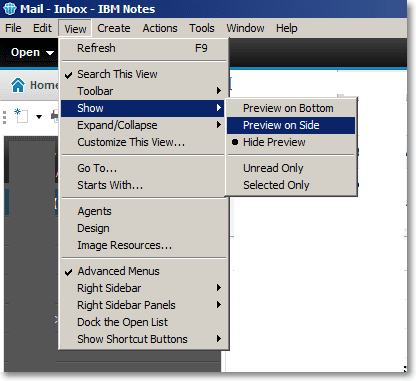Open the Tools menu

pyautogui.click(x=202, y=28)
